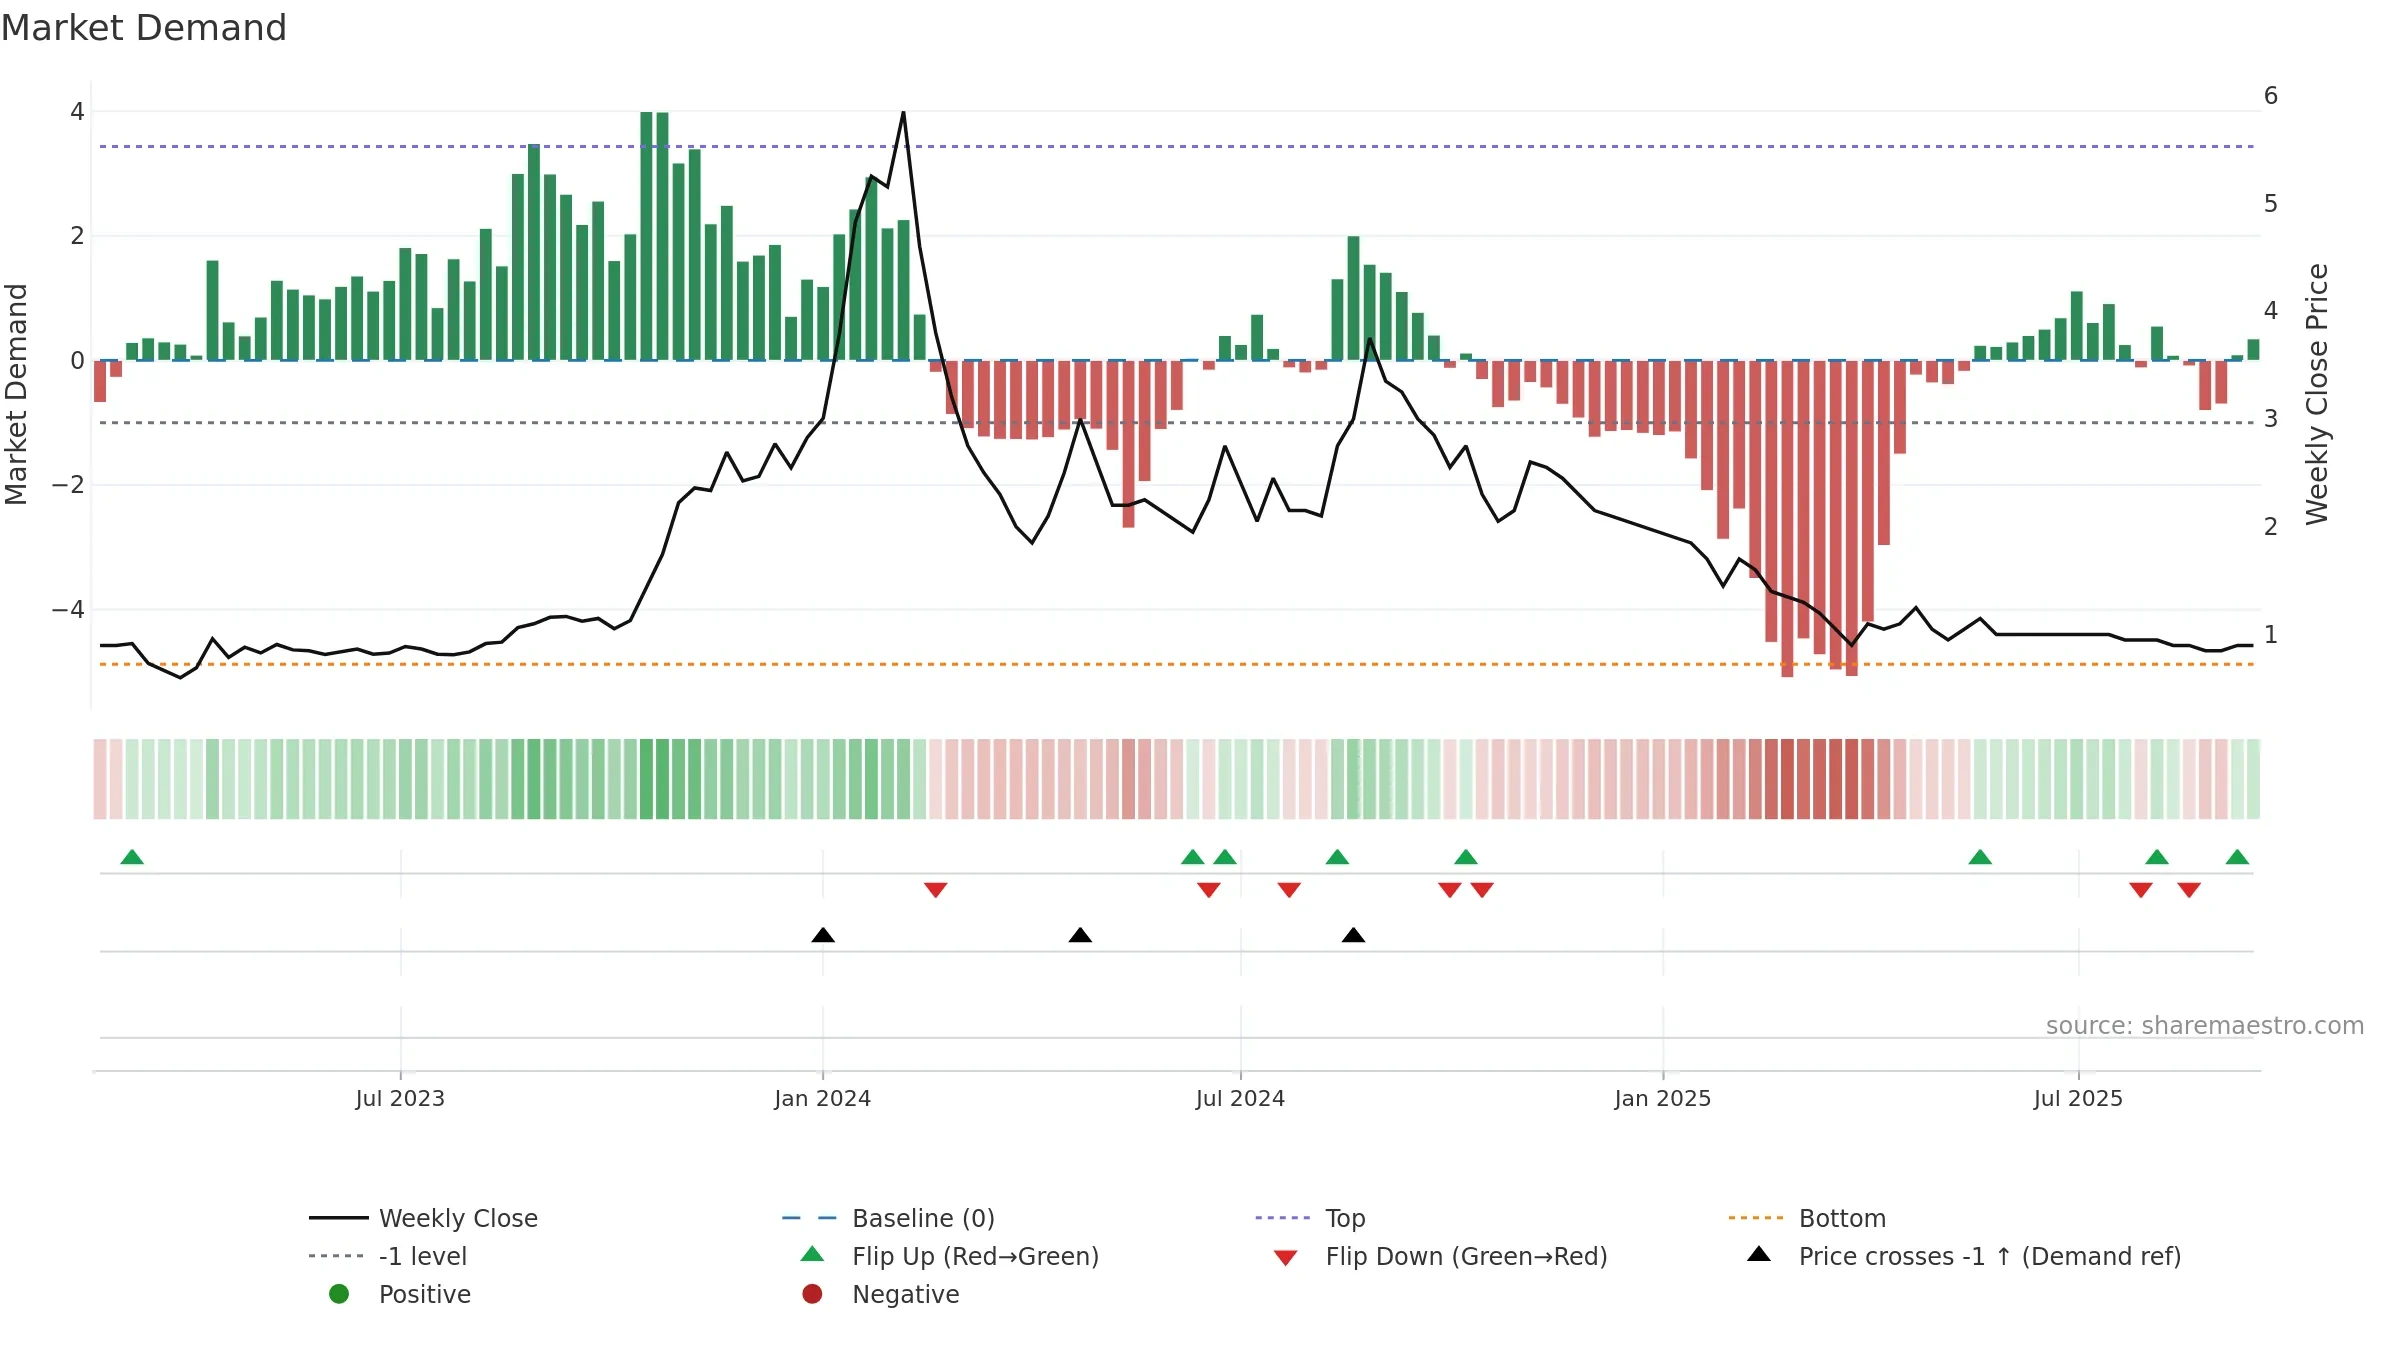Screen dimensions: 2400x1350
Task: Click the Market Demand y-axis title
Action: (x=16, y=394)
